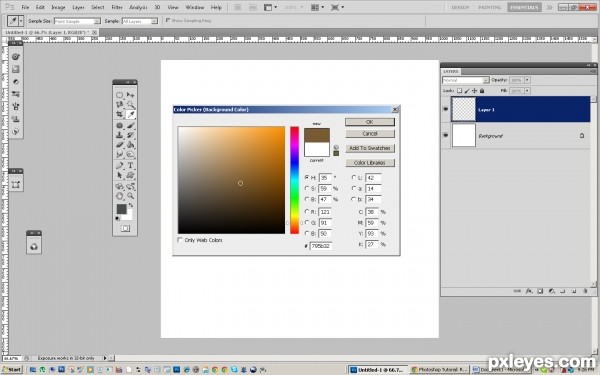Image resolution: width=600 pixels, height=375 pixels.
Task: Select the Custom Shape tool
Action: point(130,175)
